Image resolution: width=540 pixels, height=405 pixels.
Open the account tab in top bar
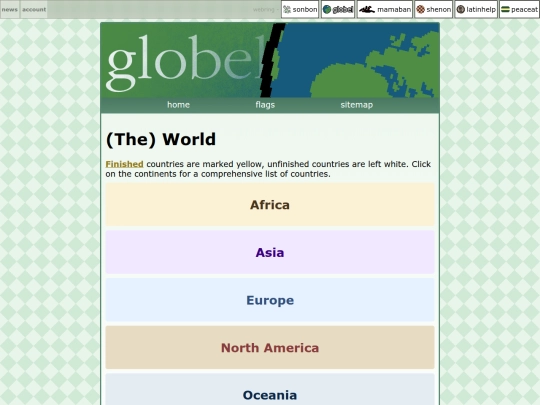tap(34, 9)
